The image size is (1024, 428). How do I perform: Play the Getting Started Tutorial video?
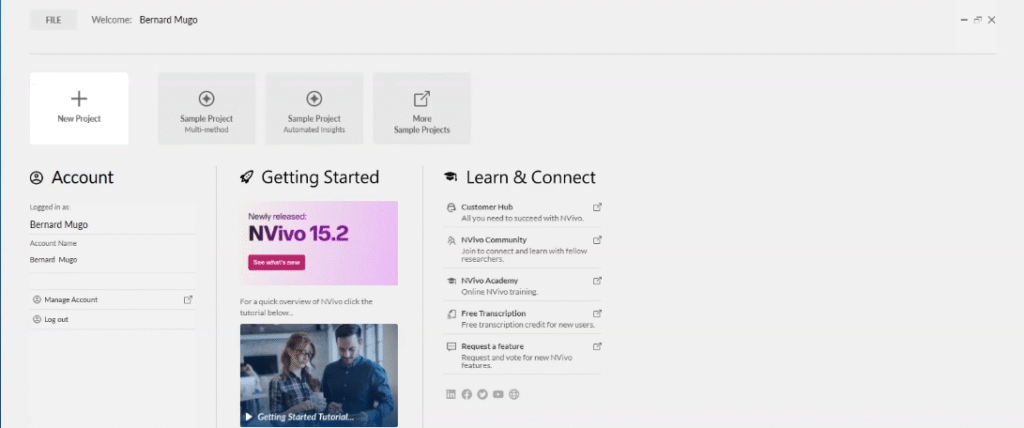click(x=319, y=375)
